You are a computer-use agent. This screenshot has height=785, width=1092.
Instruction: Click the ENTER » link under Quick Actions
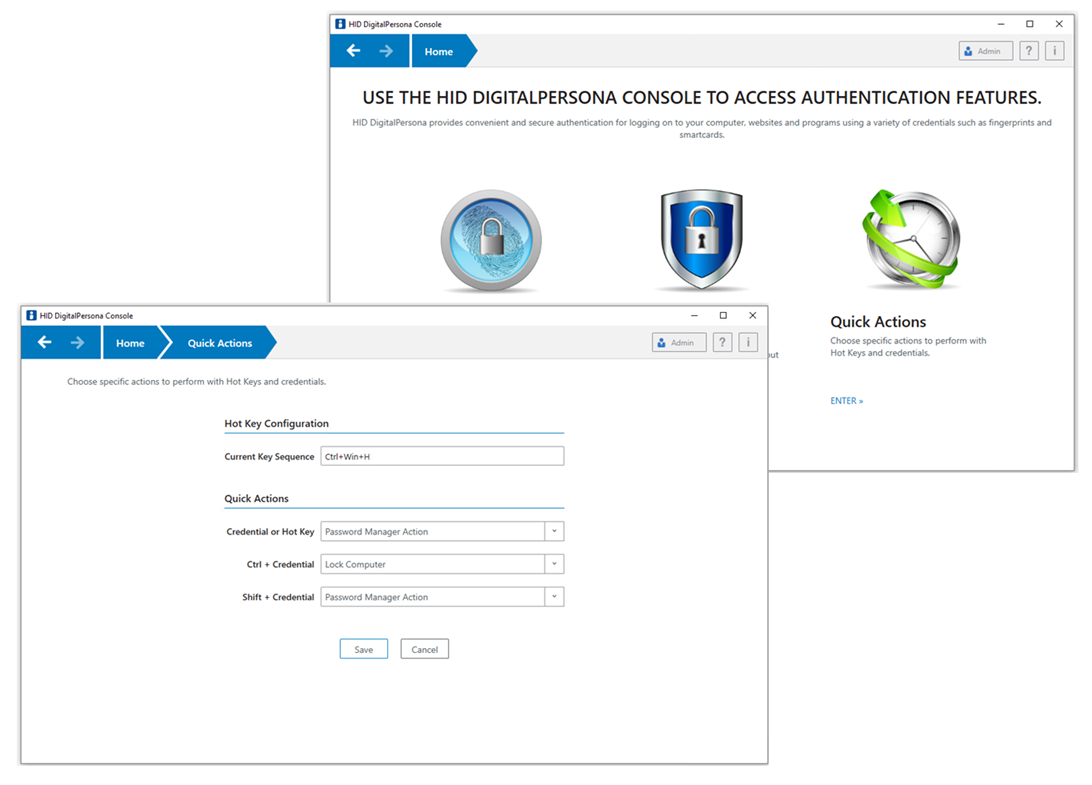[x=846, y=401]
